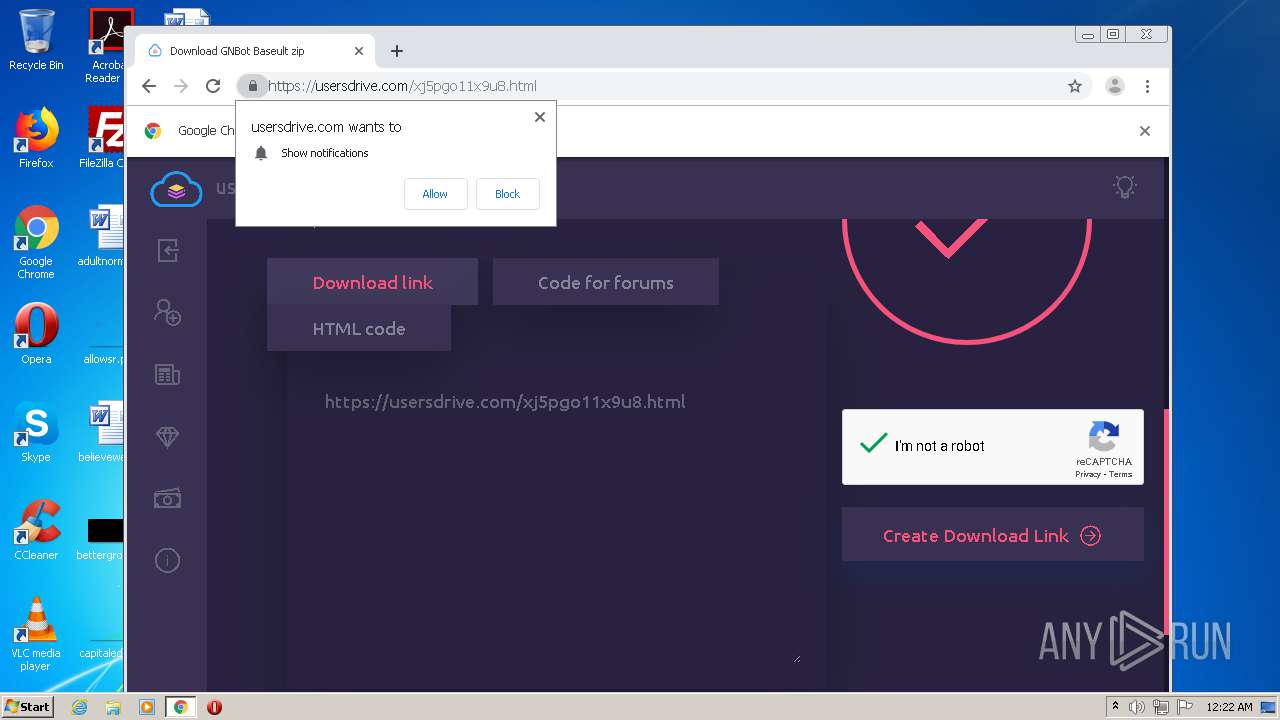
Task: Open media player taskbar icon
Action: tap(147, 707)
